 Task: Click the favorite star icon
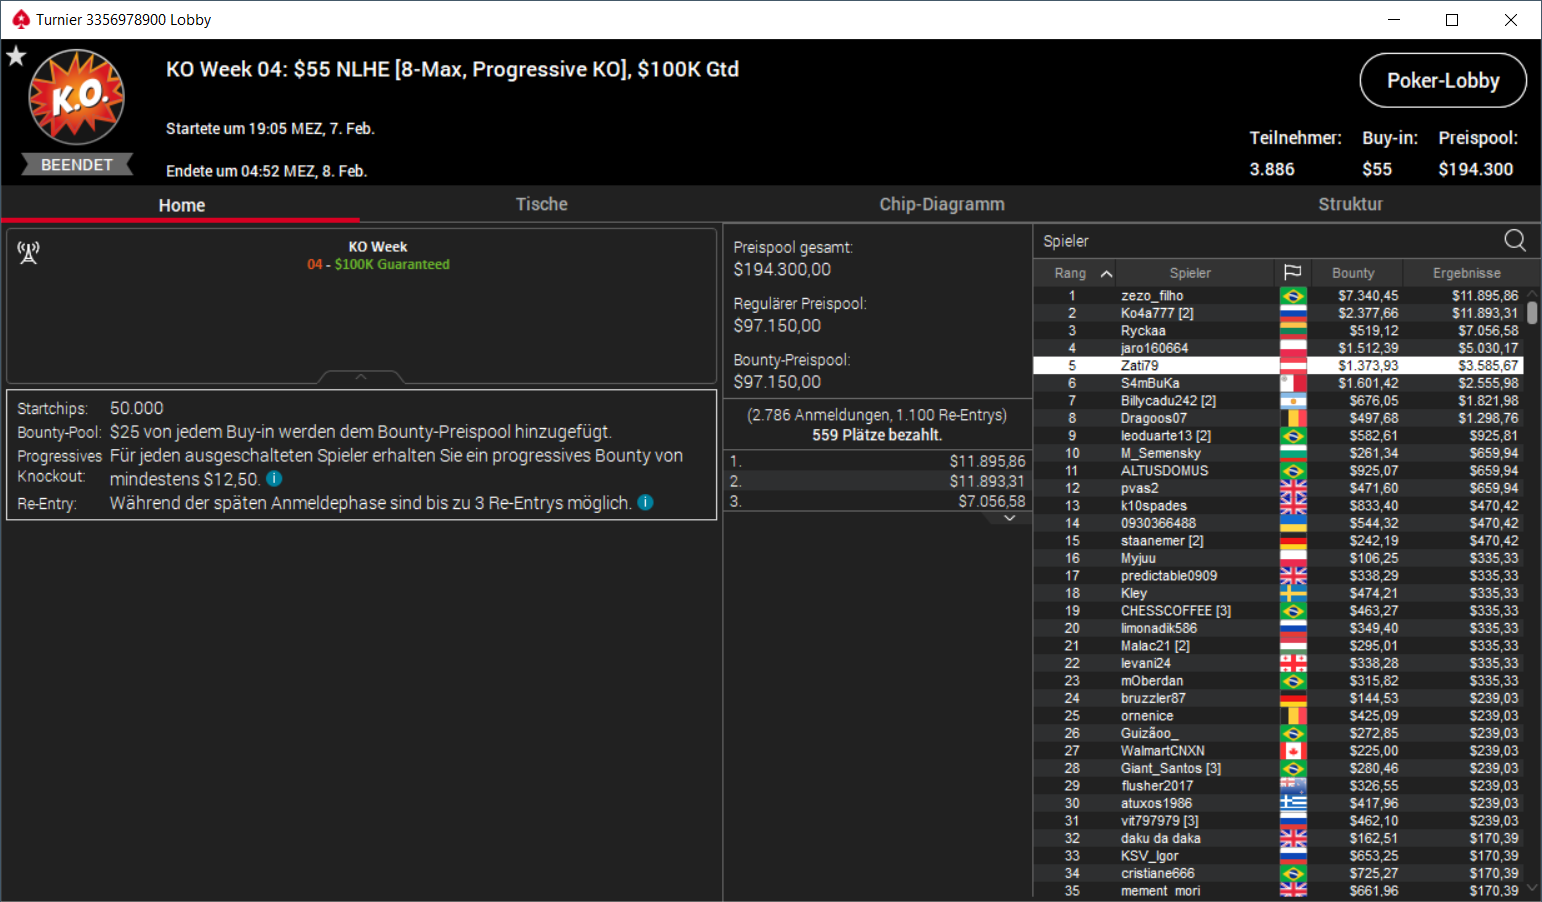tap(16, 56)
